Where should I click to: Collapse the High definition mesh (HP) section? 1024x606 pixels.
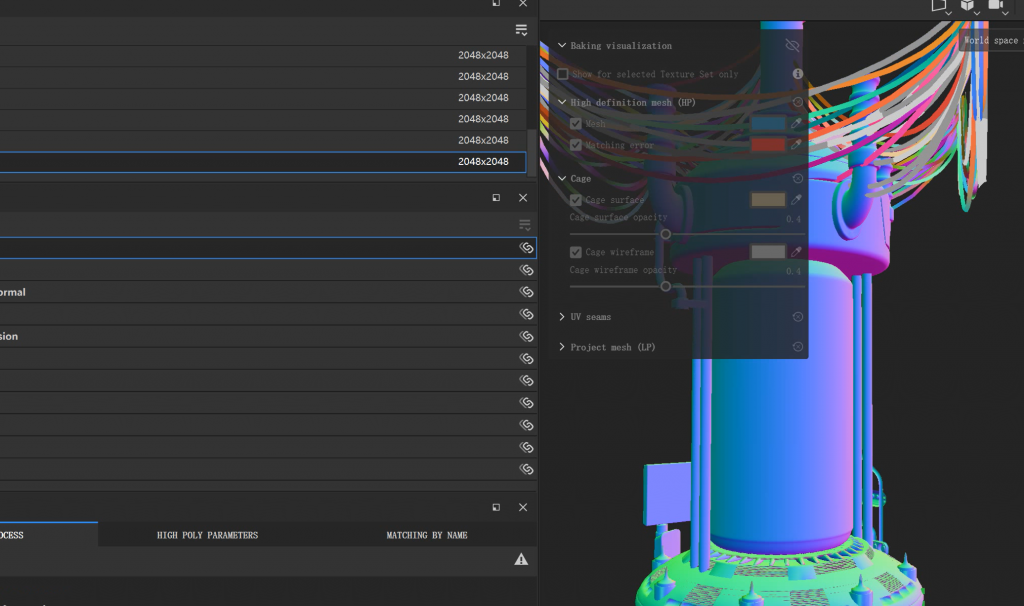click(x=562, y=102)
